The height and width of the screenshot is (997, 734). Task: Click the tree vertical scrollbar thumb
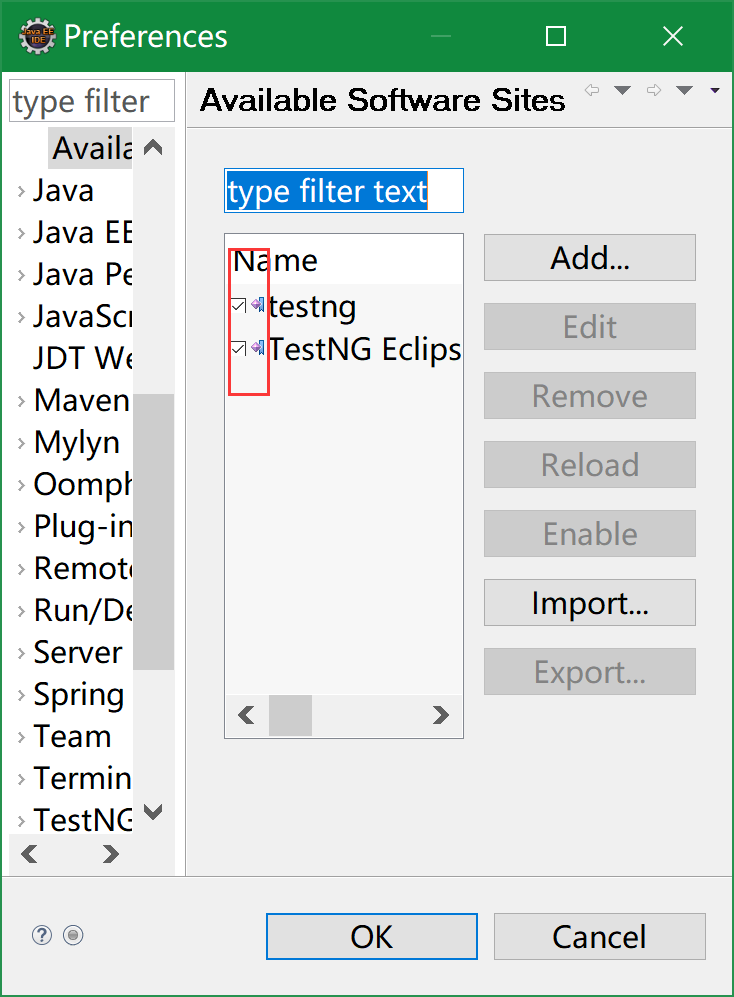153,532
